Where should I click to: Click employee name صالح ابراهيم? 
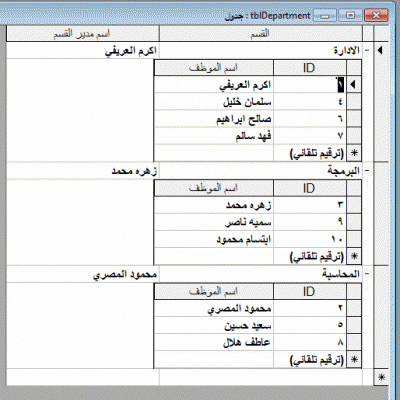click(214, 119)
